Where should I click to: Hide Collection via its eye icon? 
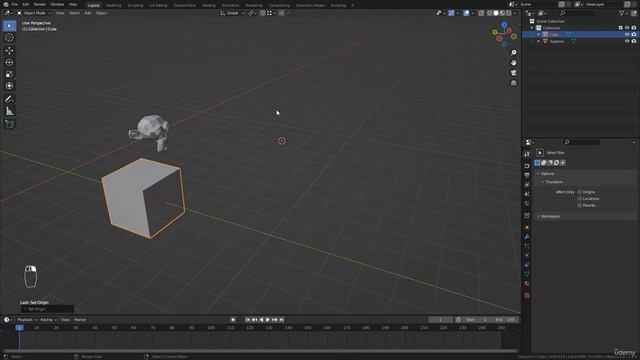pyautogui.click(x=627, y=28)
